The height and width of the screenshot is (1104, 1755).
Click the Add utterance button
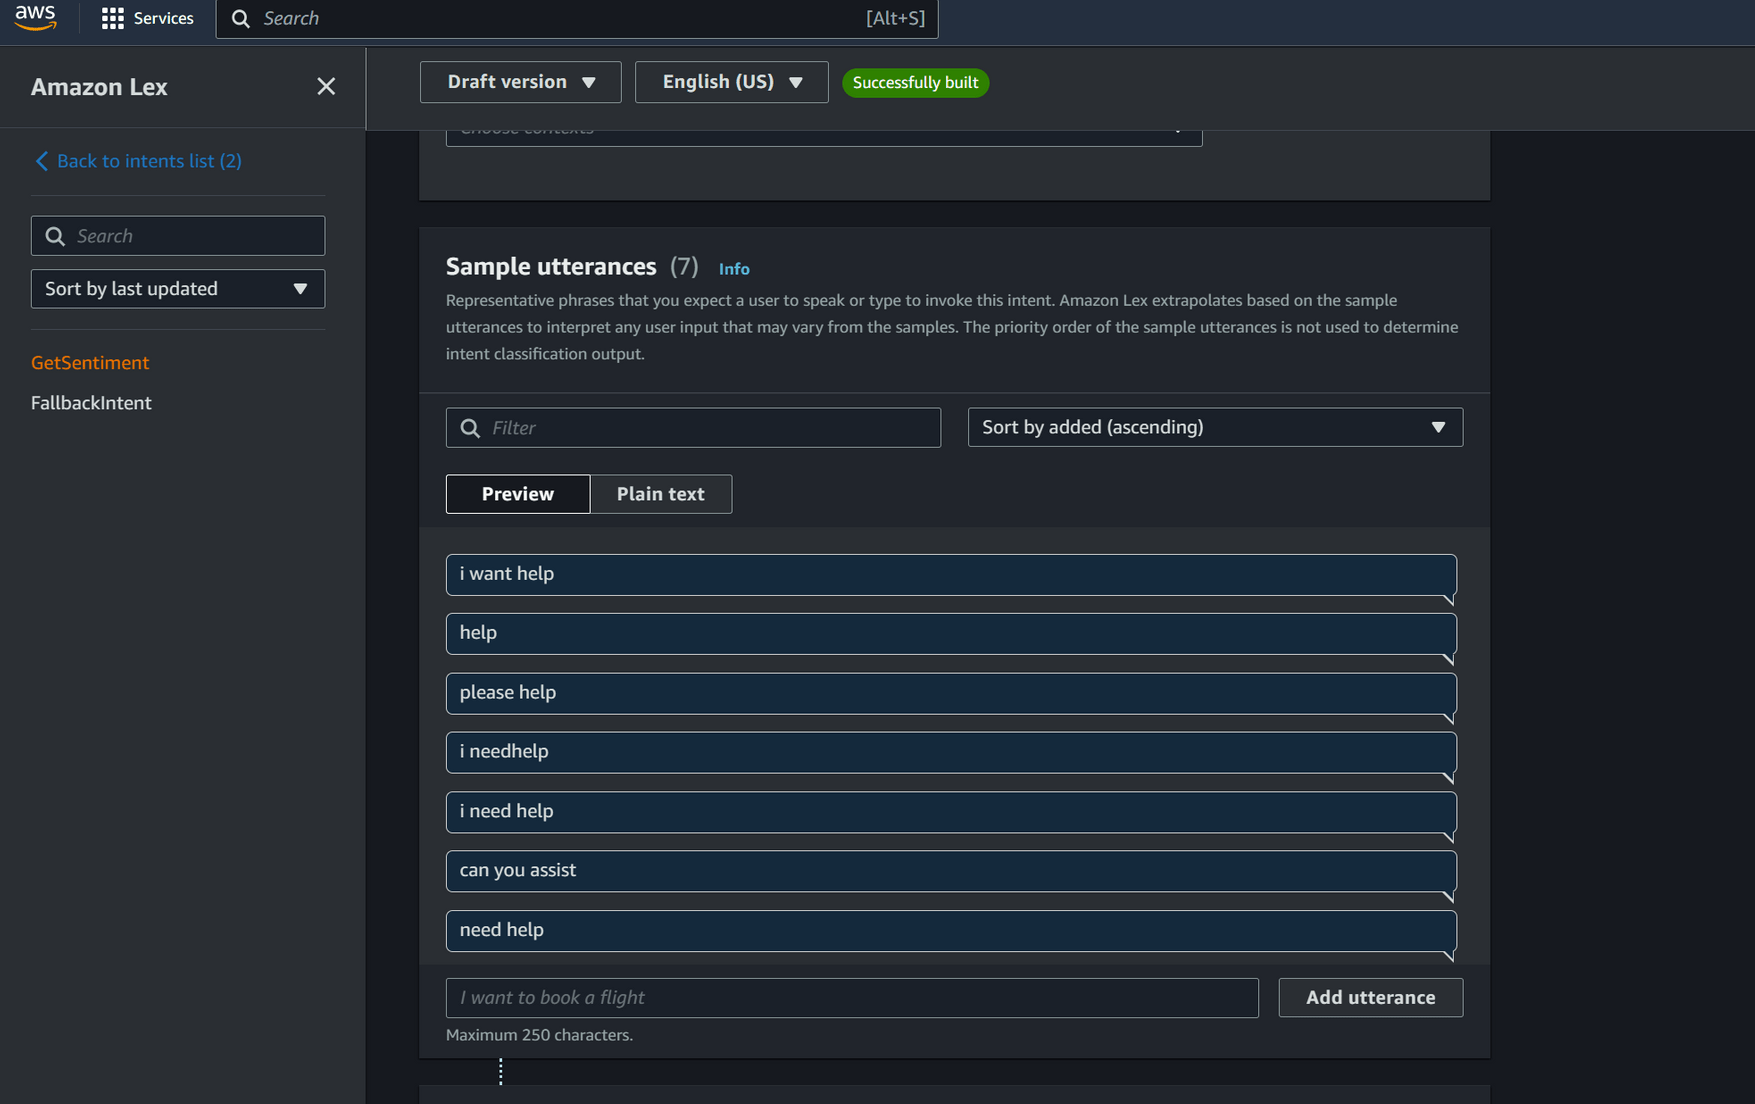pos(1370,997)
